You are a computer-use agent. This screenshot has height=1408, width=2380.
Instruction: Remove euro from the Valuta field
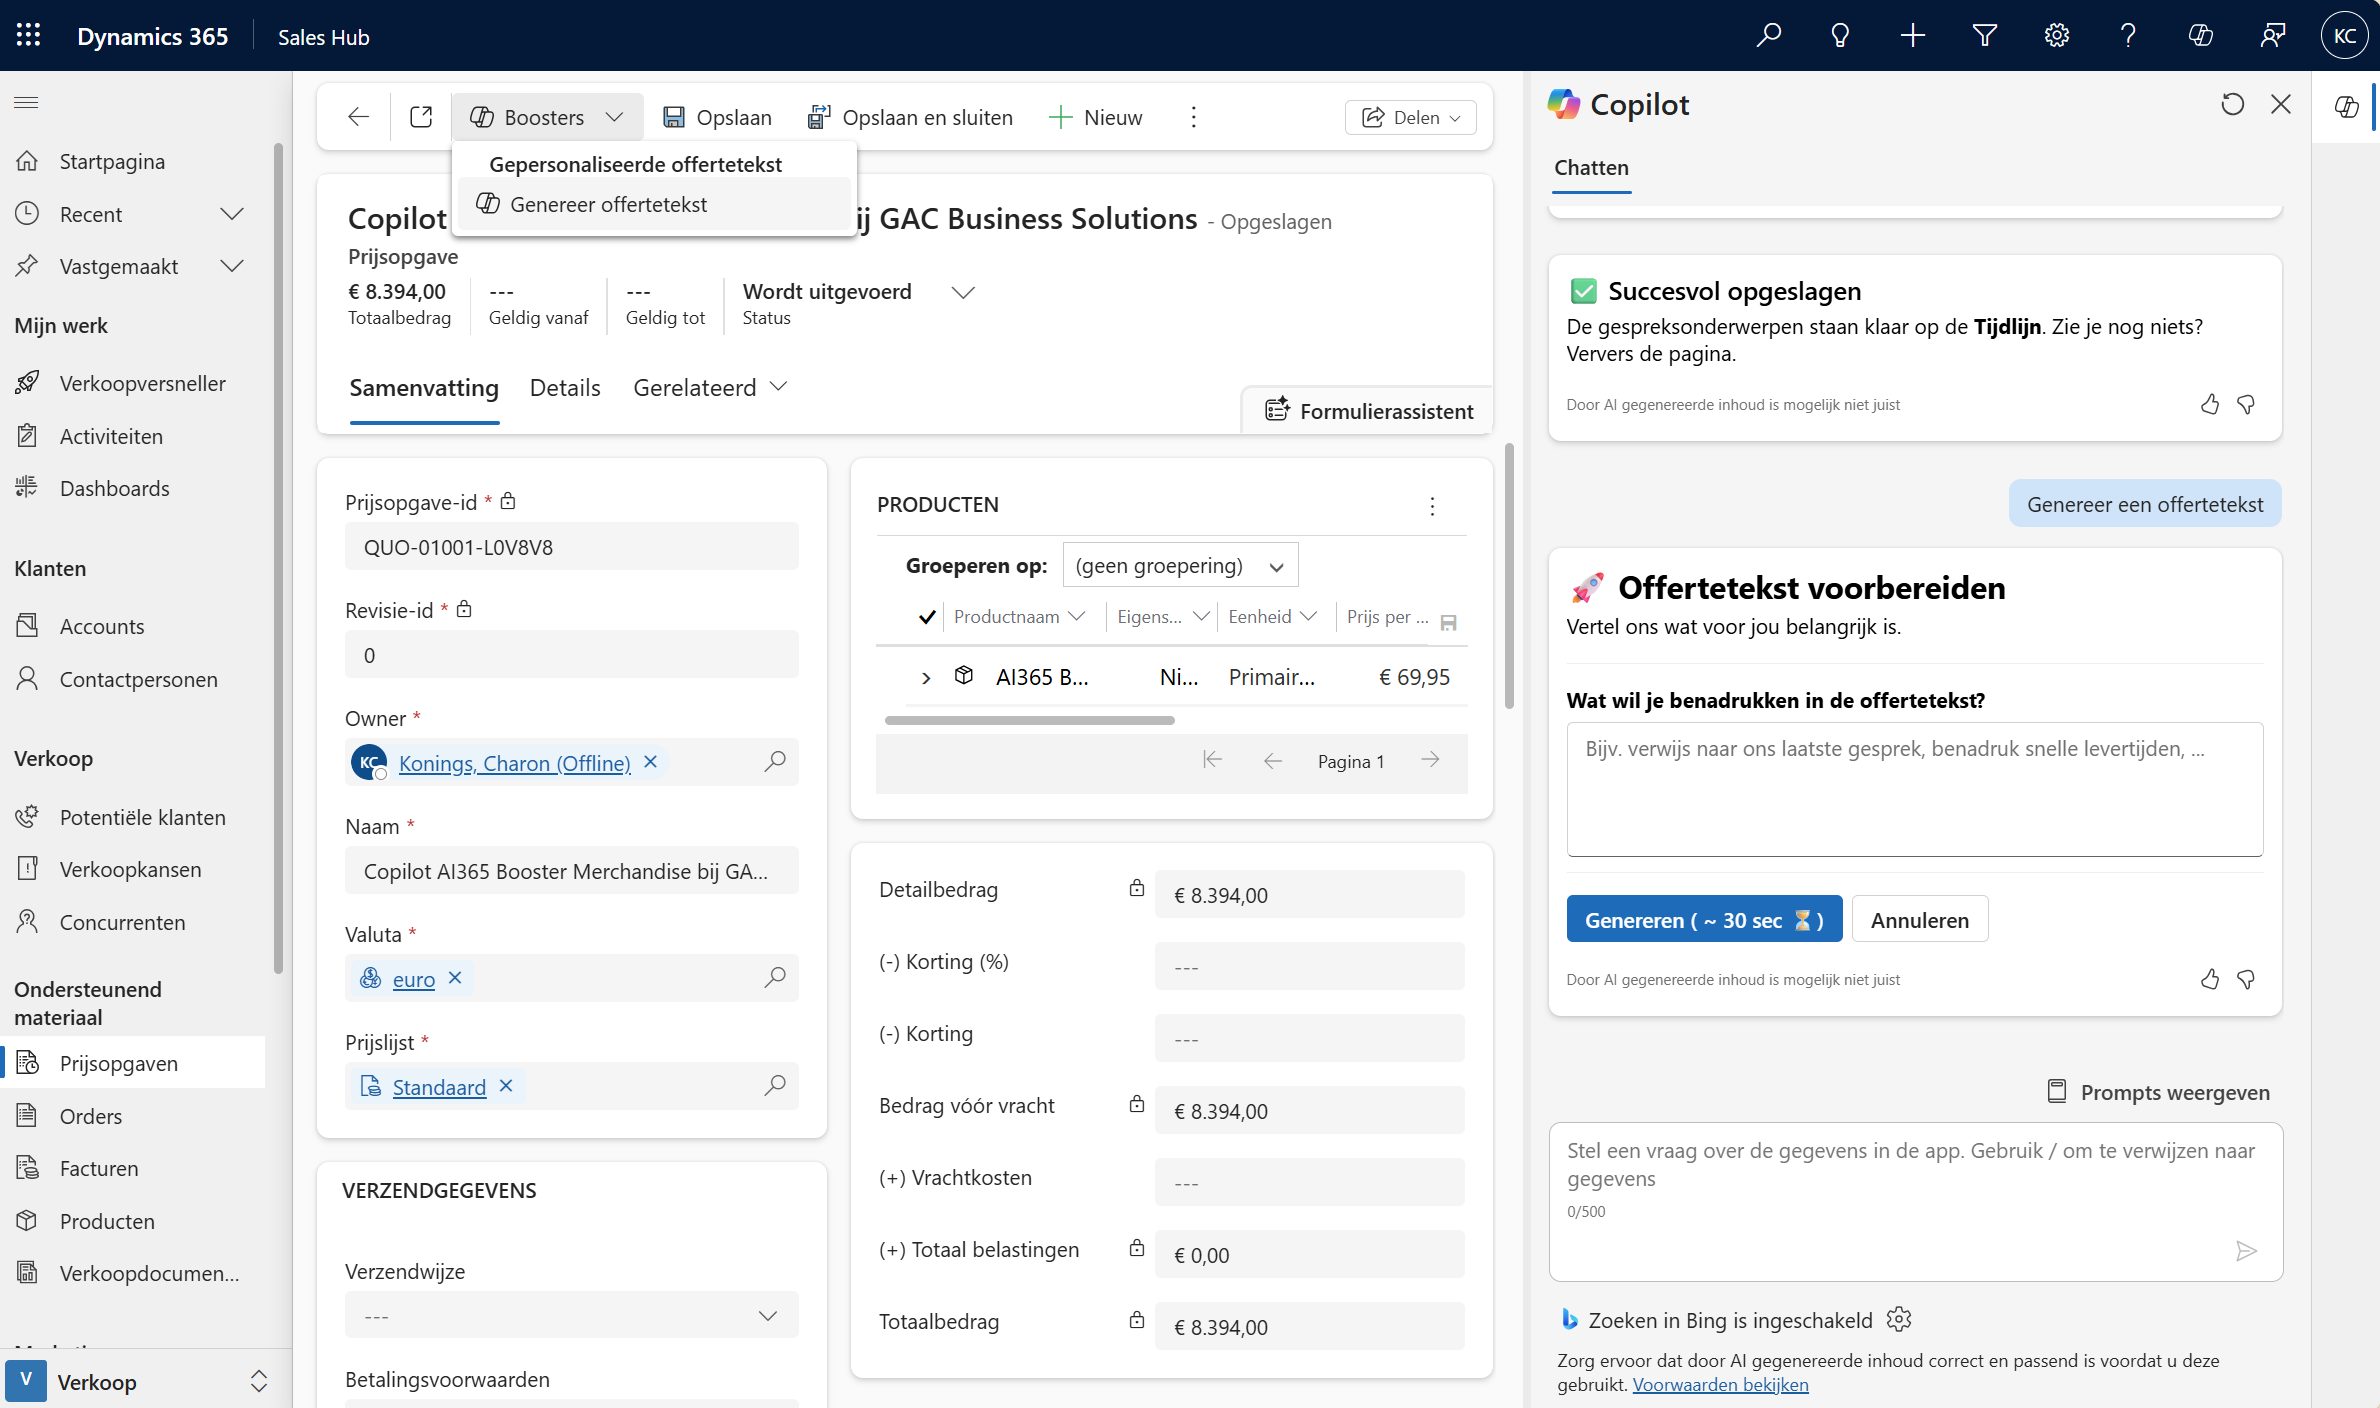click(x=455, y=978)
